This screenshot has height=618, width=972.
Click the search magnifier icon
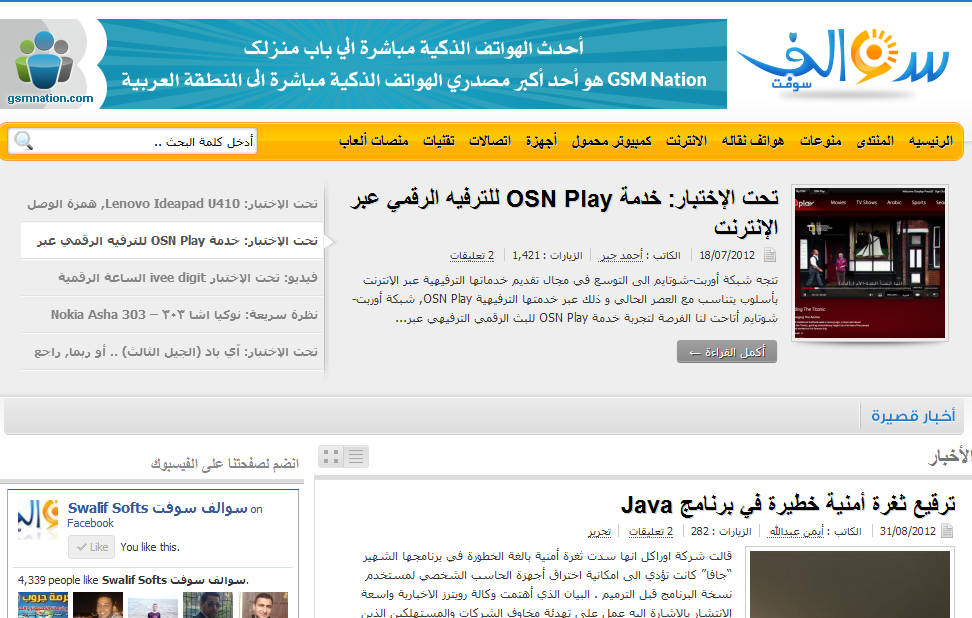(24, 141)
